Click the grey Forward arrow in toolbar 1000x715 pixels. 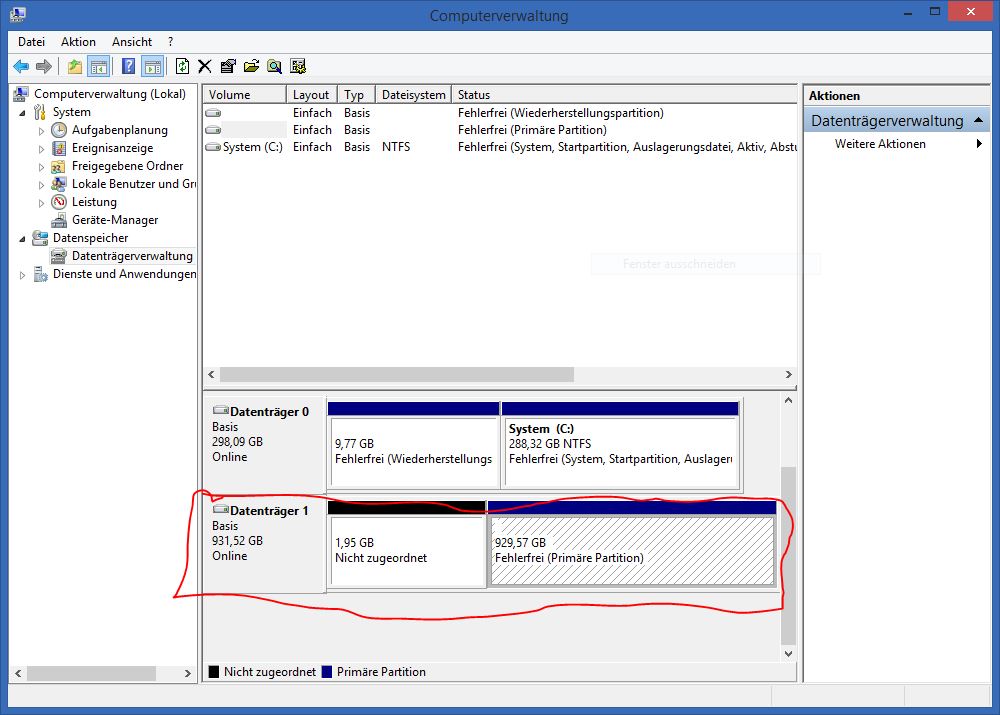44,66
